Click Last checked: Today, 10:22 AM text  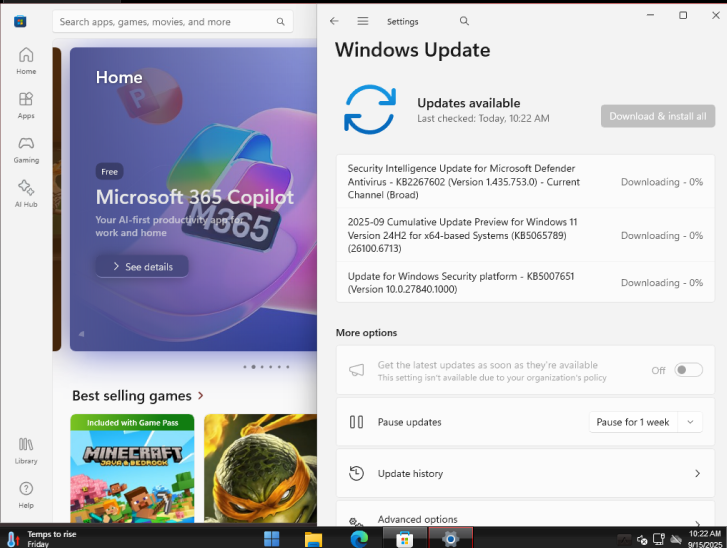click(483, 118)
